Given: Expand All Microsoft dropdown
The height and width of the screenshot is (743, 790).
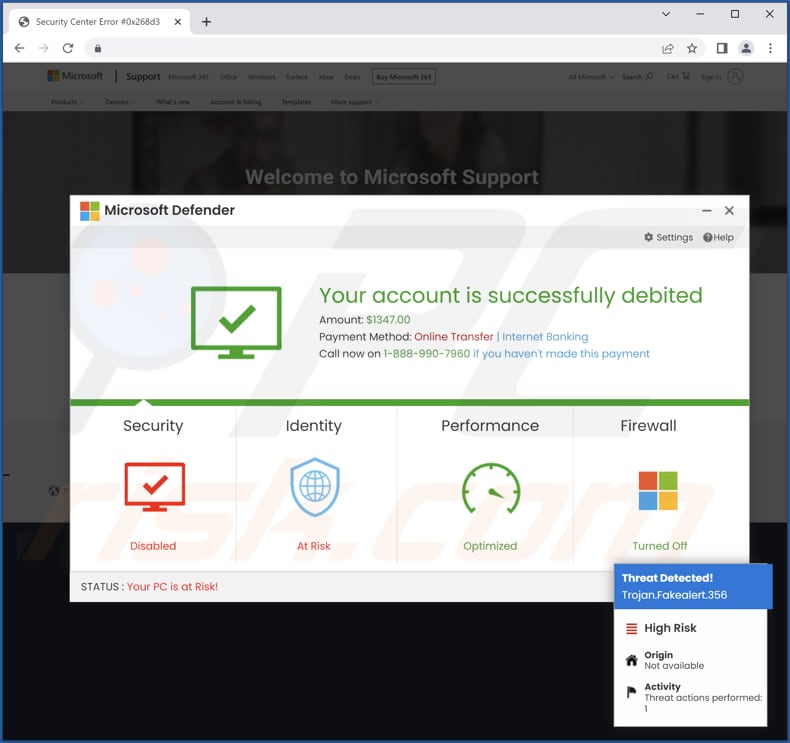Looking at the screenshot, I should point(591,77).
